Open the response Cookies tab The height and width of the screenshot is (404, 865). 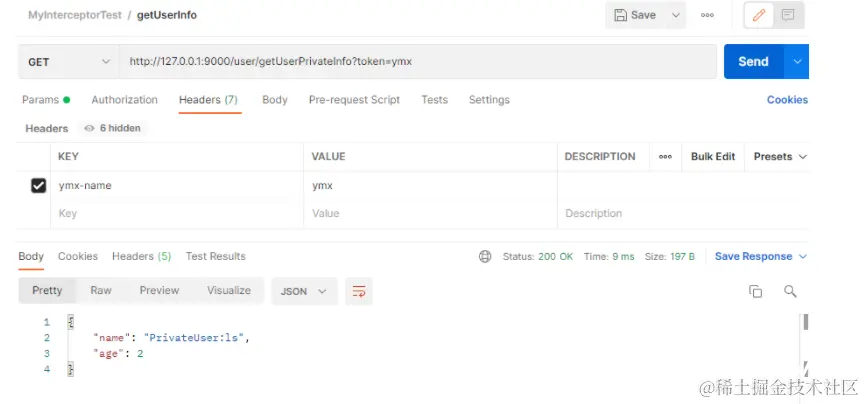pyautogui.click(x=78, y=256)
